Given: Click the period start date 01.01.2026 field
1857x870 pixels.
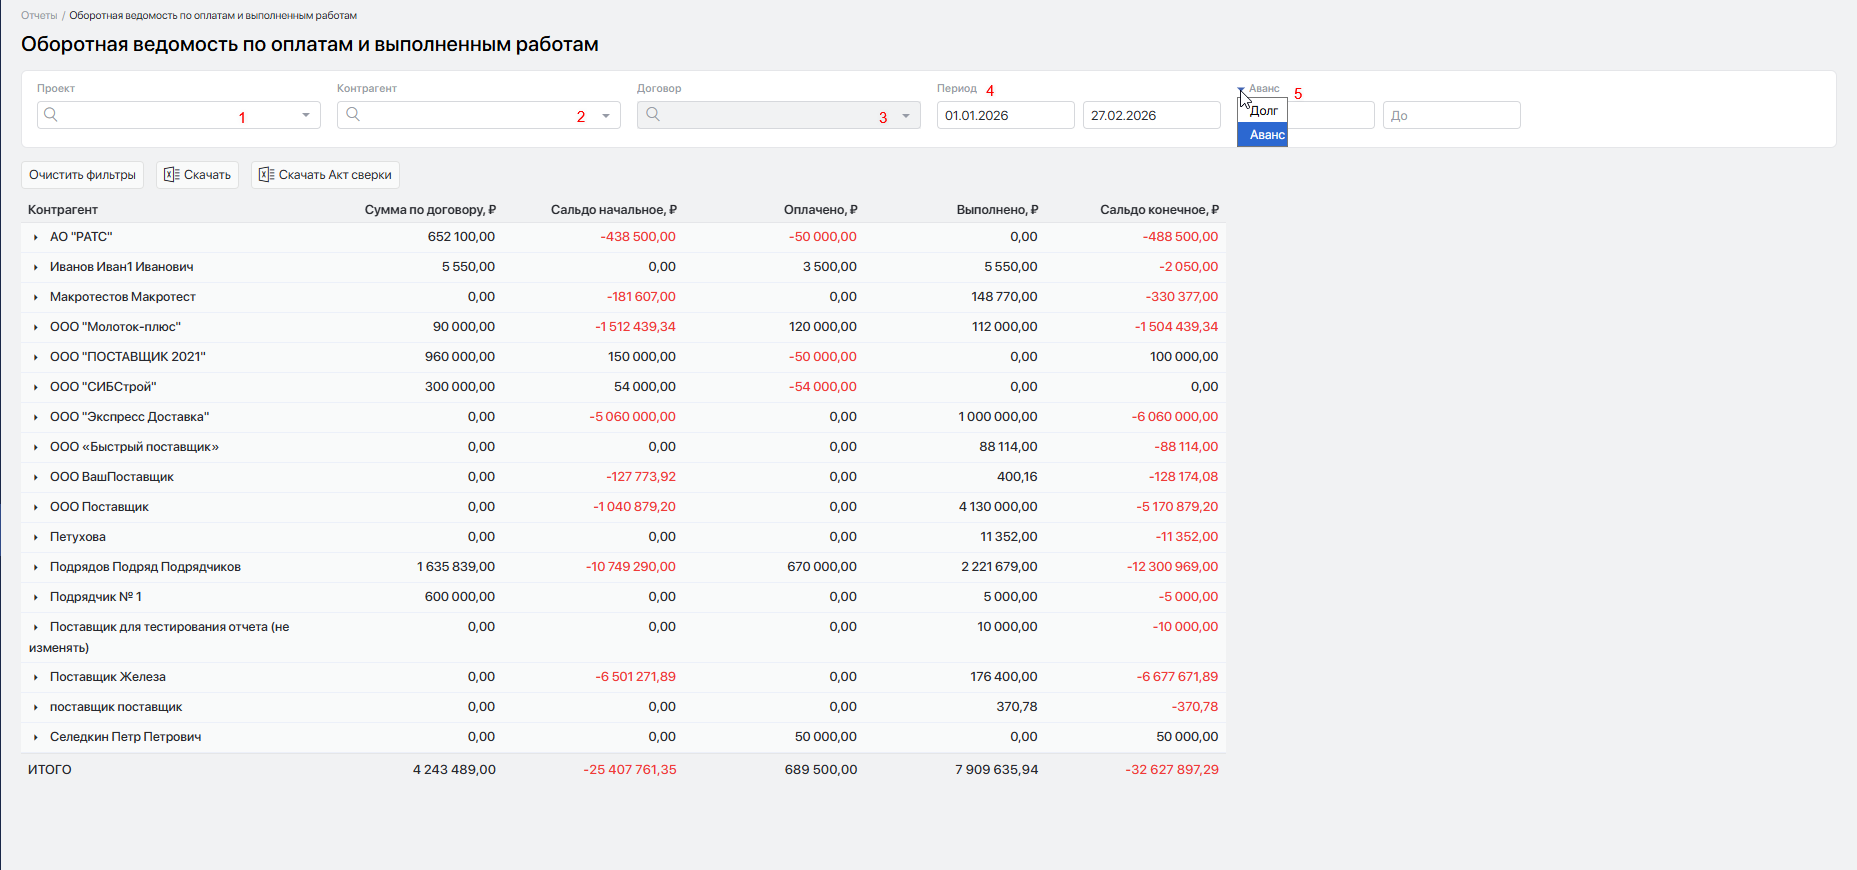Looking at the screenshot, I should (x=1004, y=116).
